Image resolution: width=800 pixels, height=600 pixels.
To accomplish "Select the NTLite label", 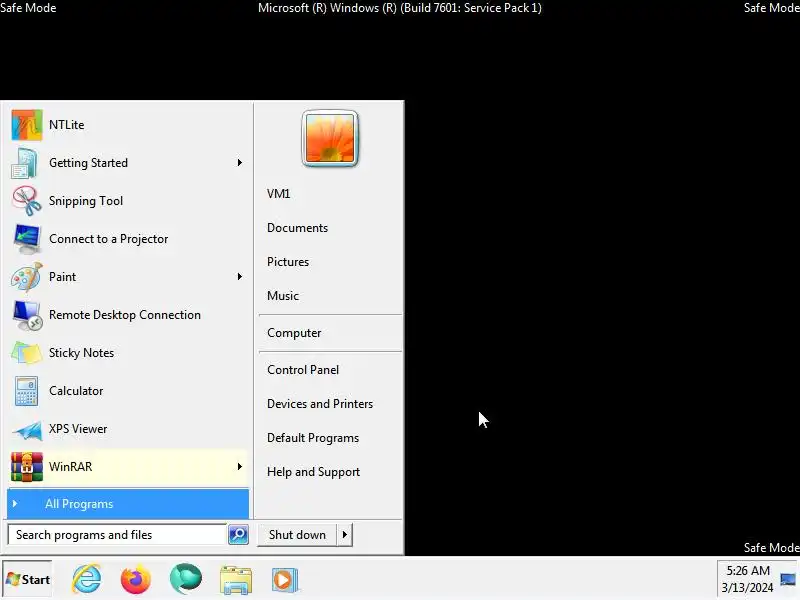I will coord(66,124).
